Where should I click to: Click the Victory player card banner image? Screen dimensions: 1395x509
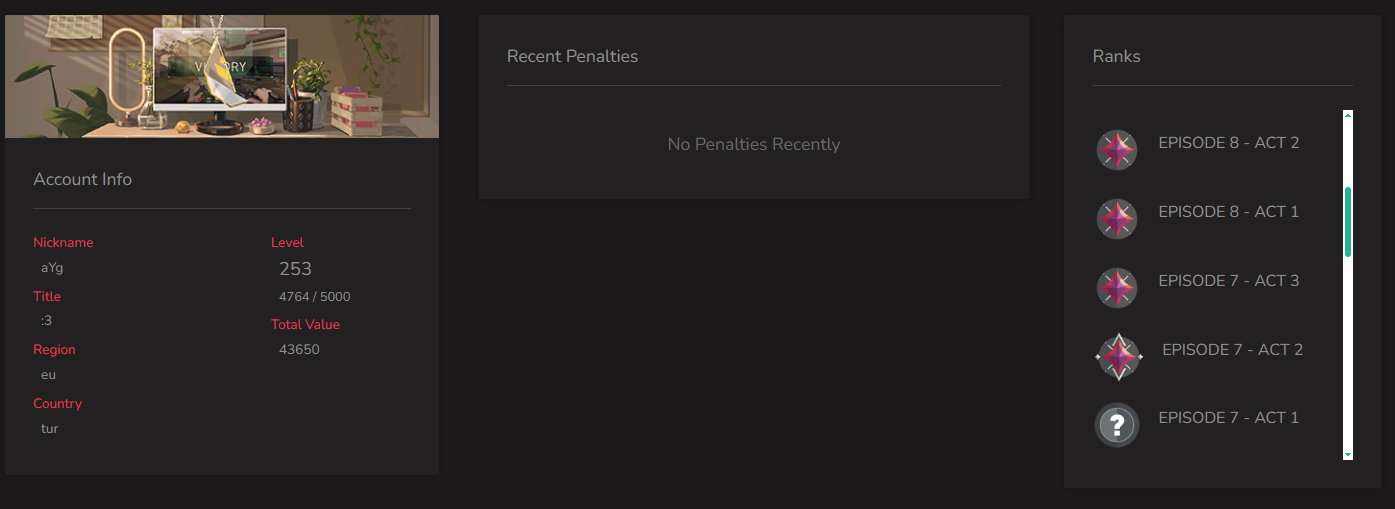click(x=221, y=77)
